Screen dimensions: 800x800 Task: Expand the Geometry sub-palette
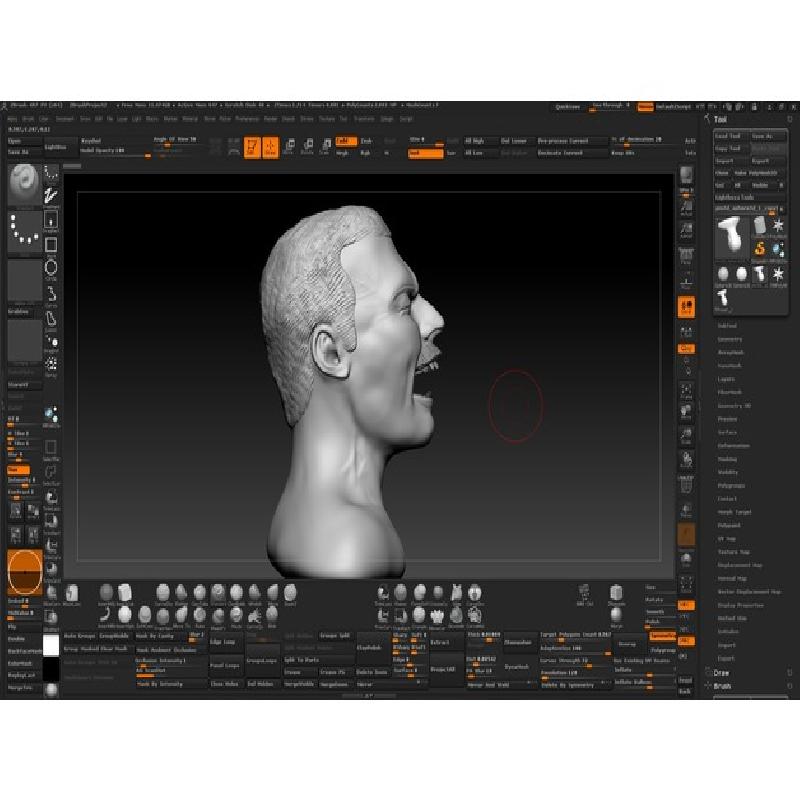pos(730,339)
